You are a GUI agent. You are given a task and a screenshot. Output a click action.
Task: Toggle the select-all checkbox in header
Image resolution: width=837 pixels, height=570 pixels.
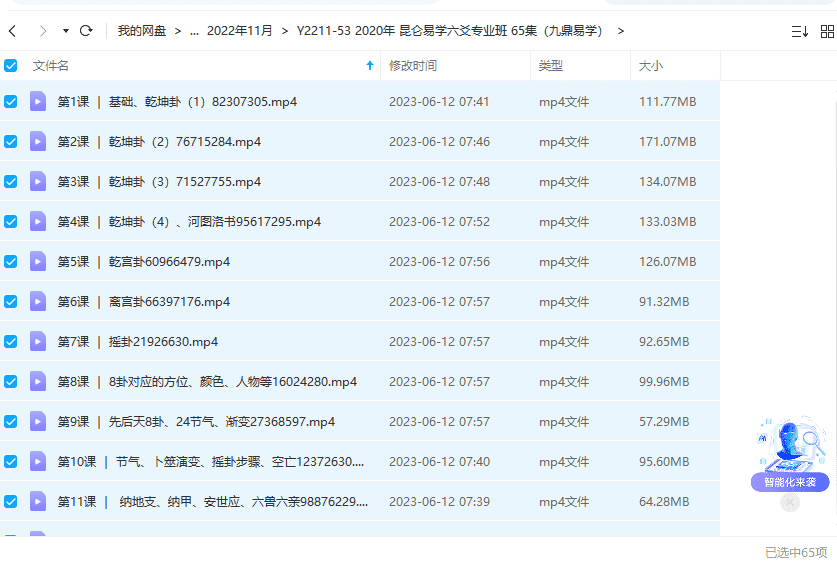pos(11,66)
